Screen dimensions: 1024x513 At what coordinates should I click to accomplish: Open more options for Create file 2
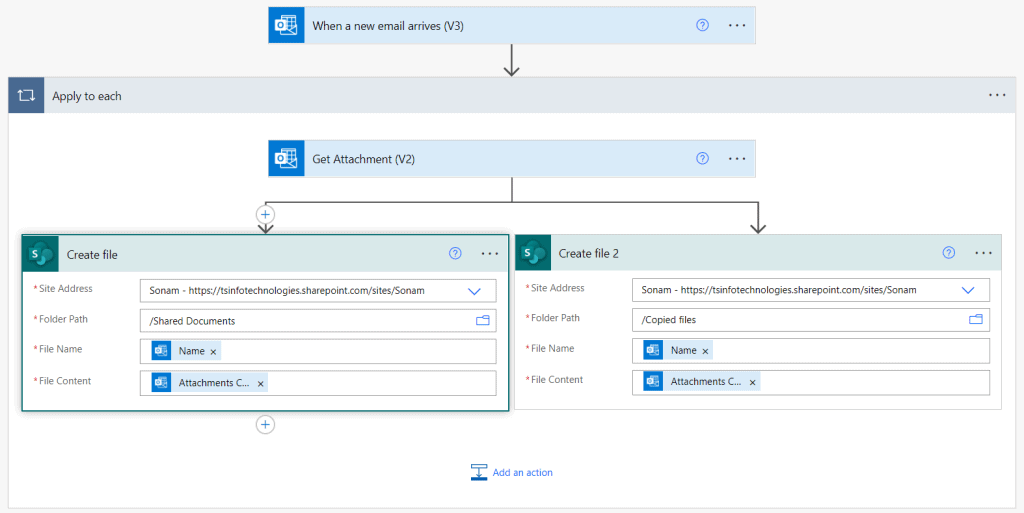(984, 253)
